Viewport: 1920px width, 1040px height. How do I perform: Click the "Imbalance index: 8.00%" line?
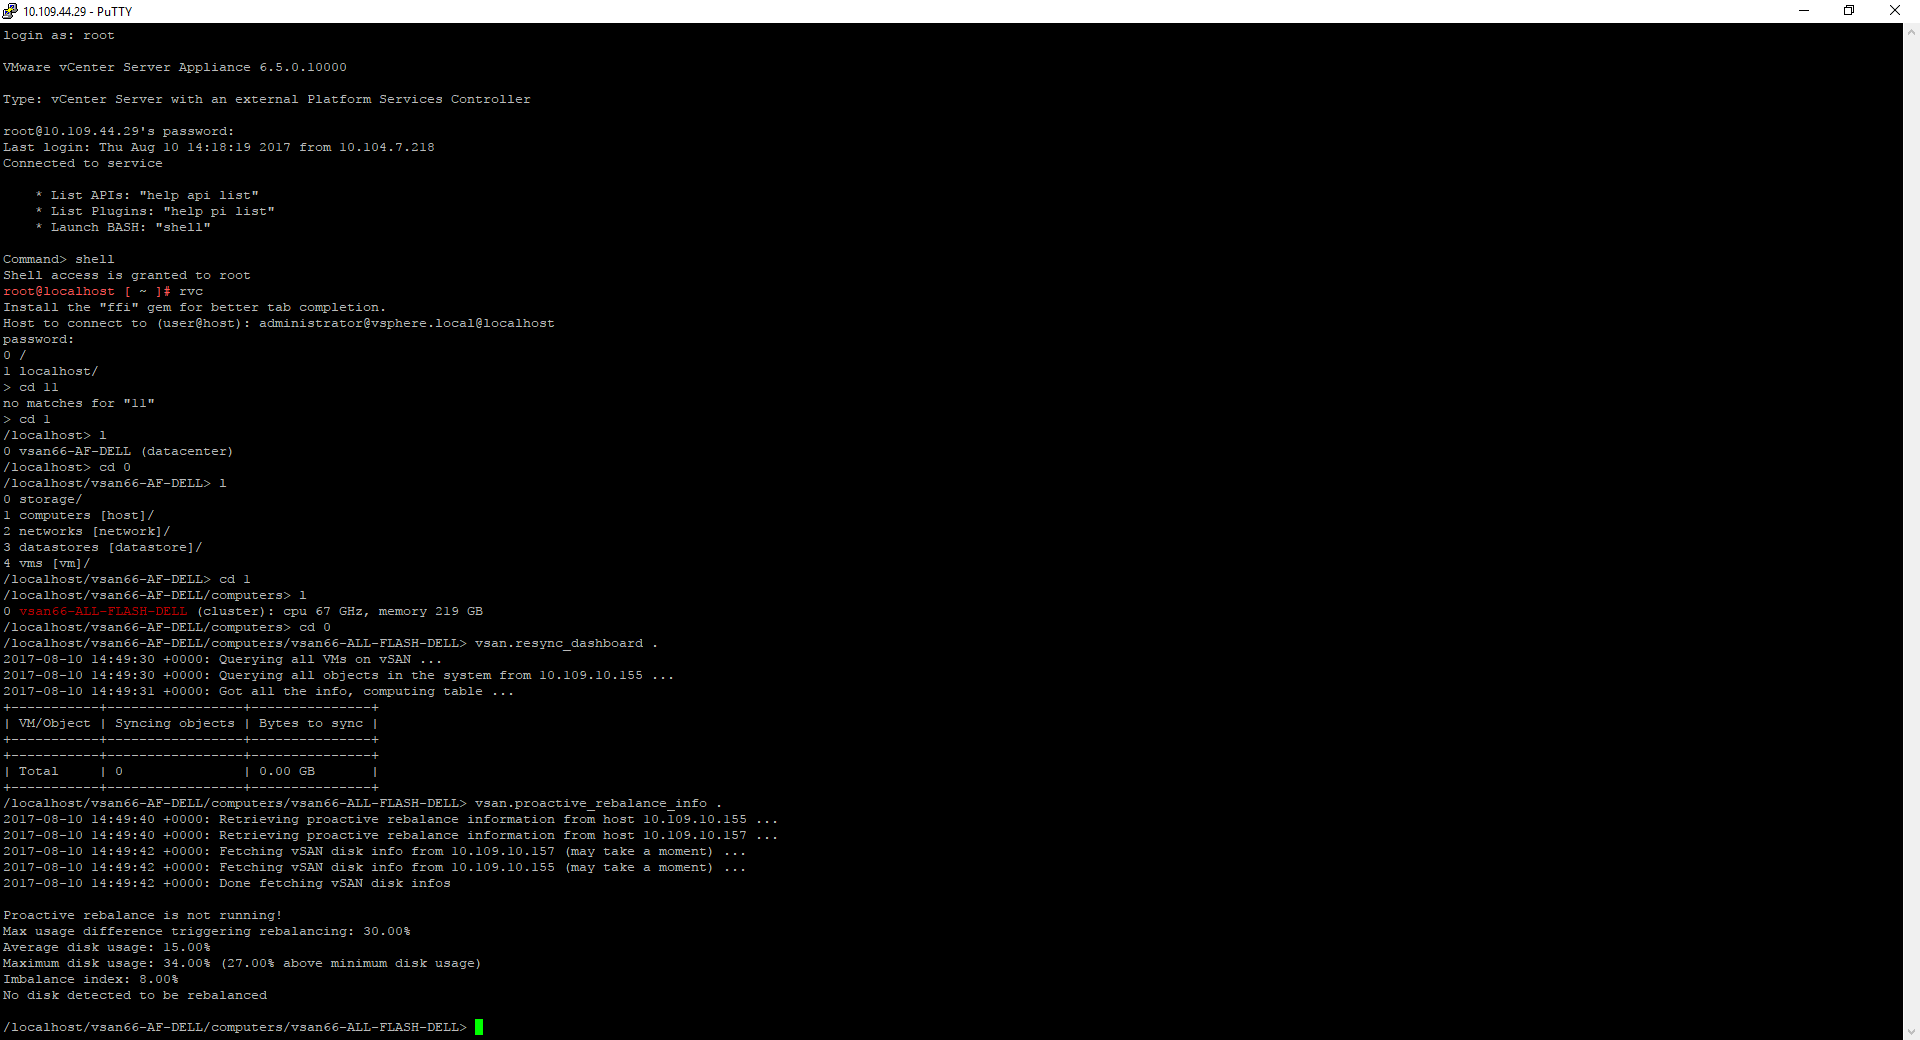[90, 980]
